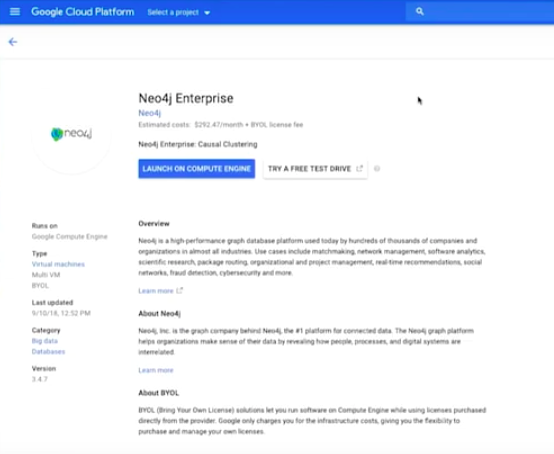This screenshot has width=554, height=454.
Task: Click the last updated date 9/10/18
Action: point(61,313)
